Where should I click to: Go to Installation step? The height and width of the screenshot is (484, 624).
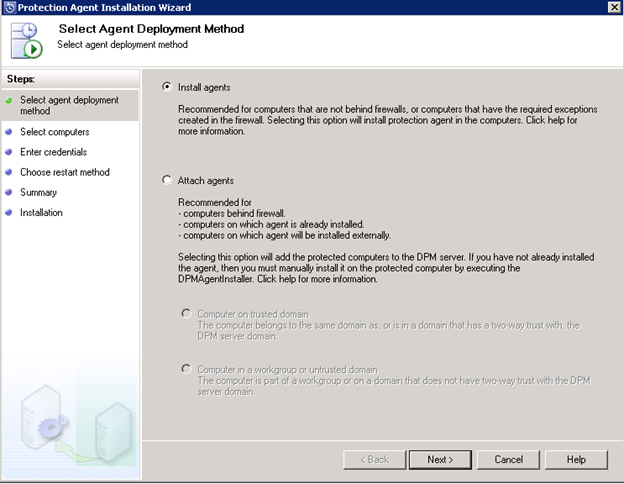tap(41, 213)
